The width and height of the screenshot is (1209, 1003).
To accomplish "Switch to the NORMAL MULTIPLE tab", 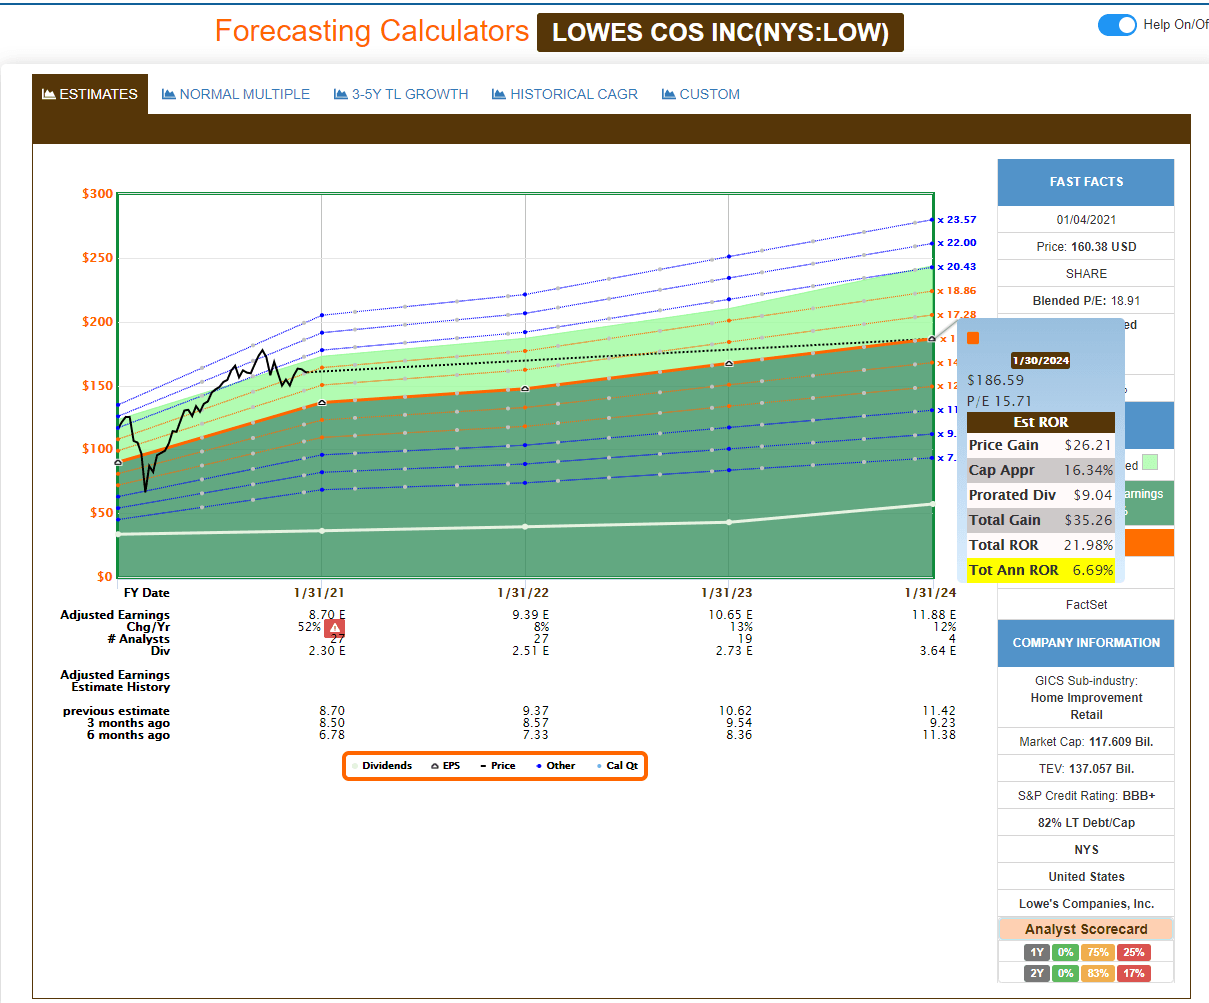I will [236, 94].
